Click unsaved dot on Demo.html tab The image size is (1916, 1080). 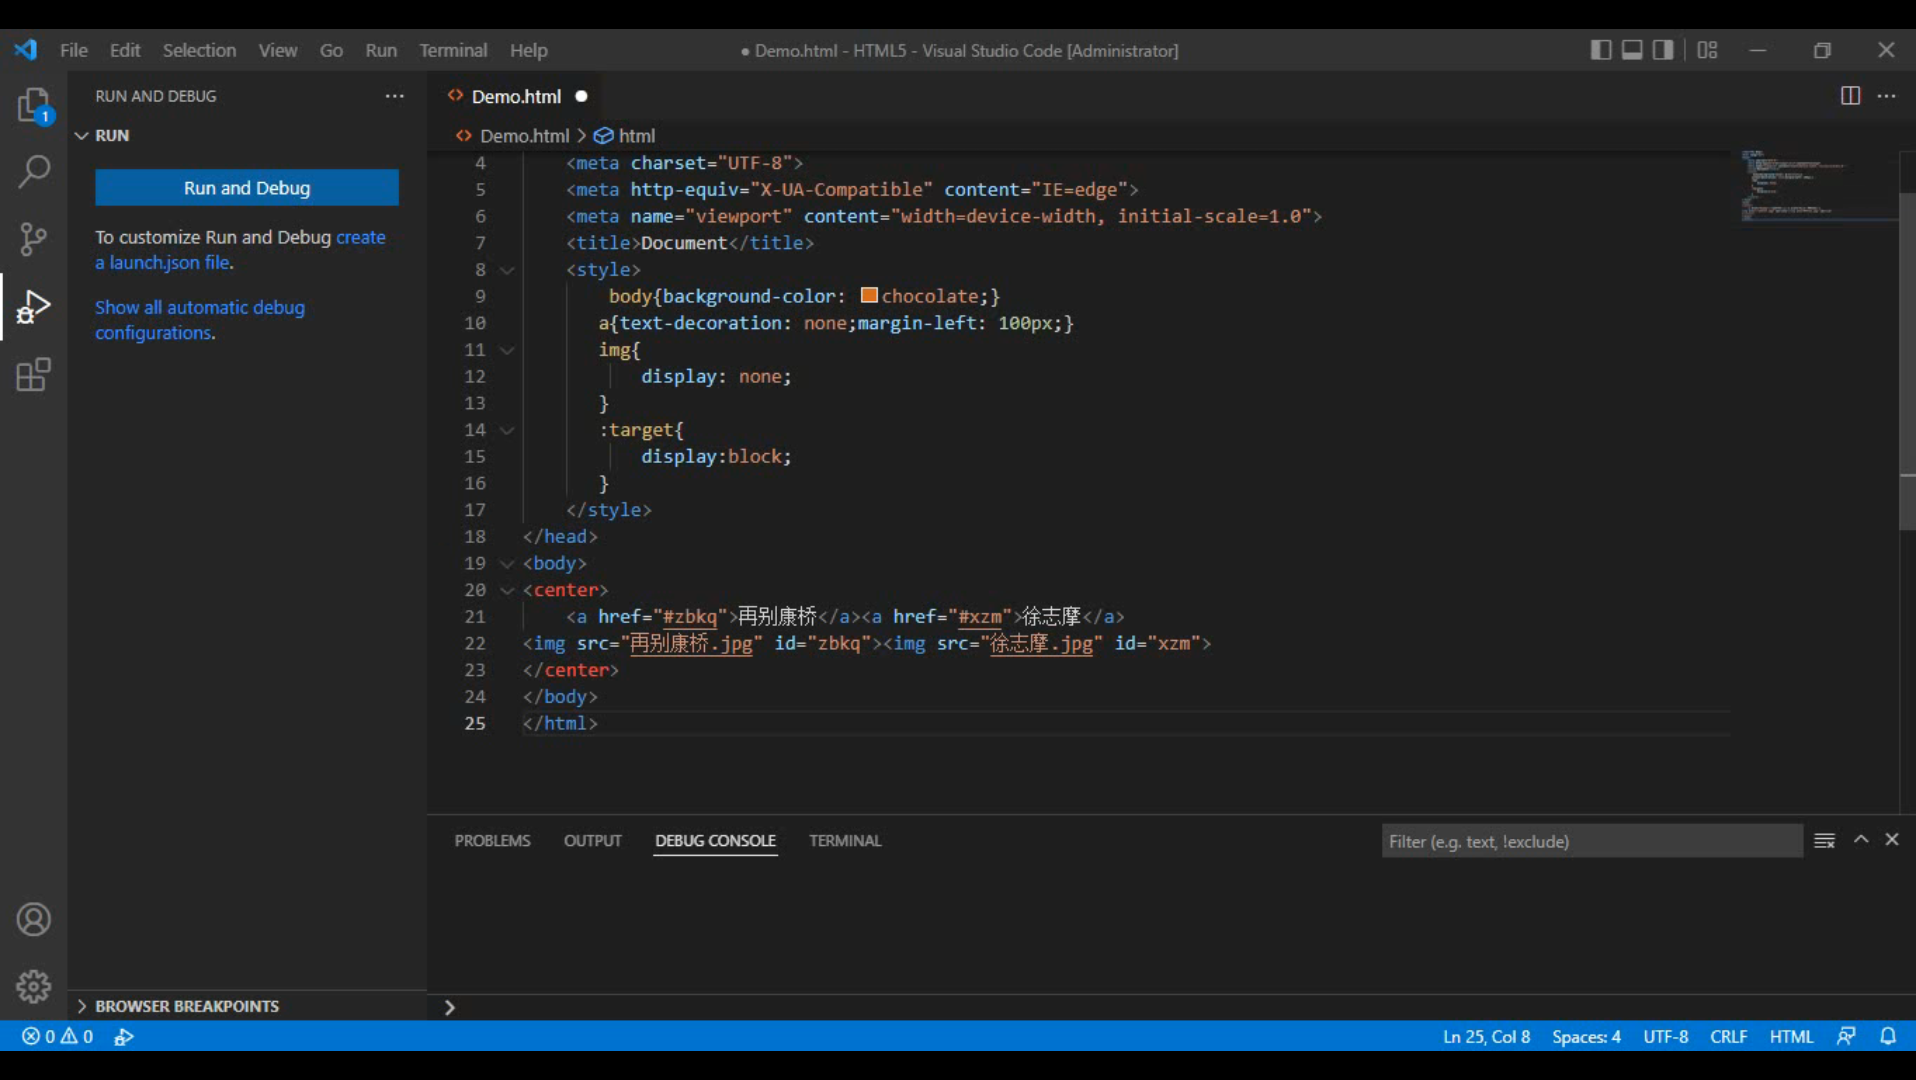pos(581,96)
